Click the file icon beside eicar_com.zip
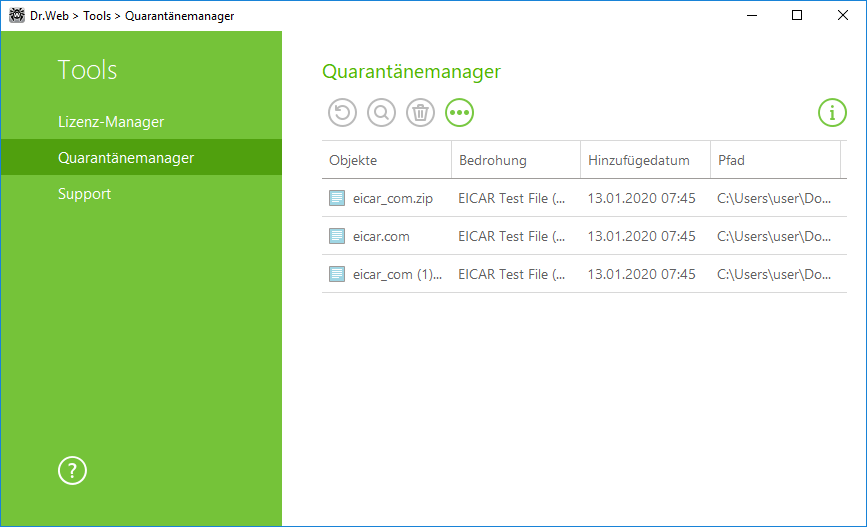This screenshot has height=527, width=867. pyautogui.click(x=337, y=198)
